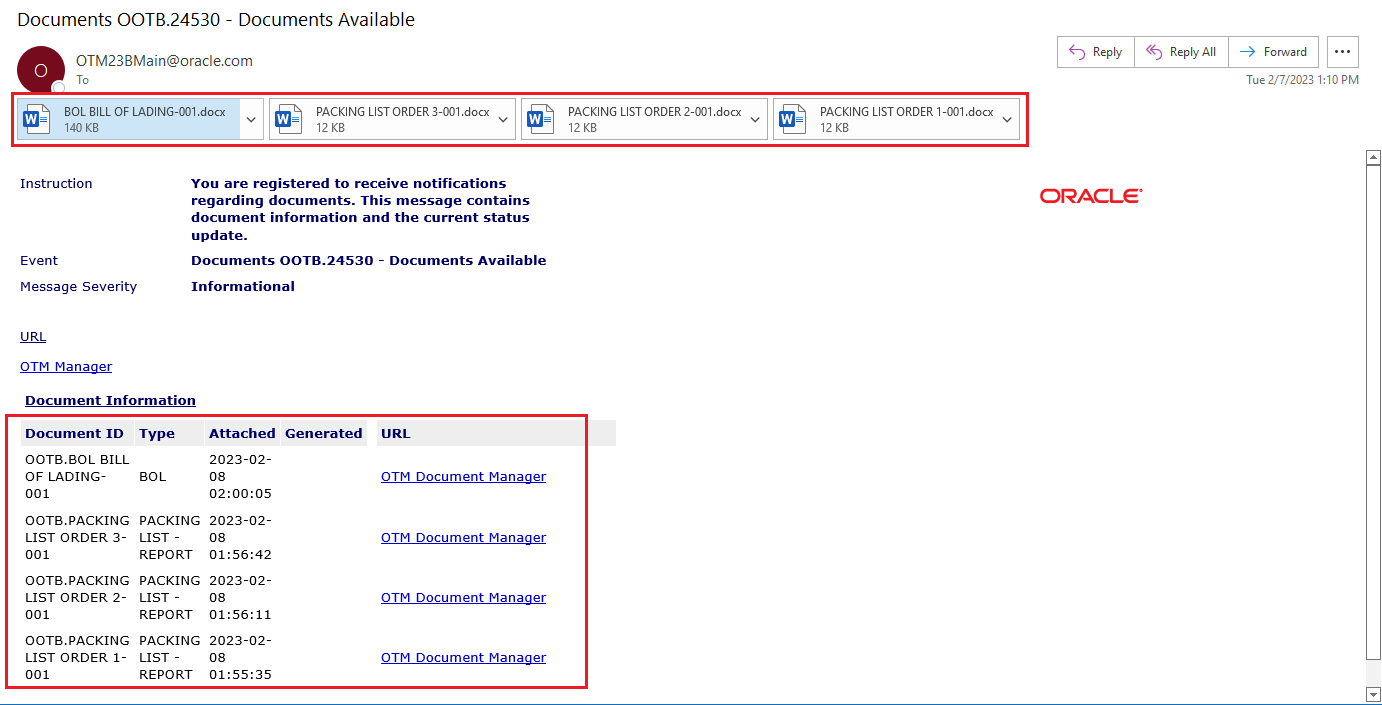Click the Document ID column header
The image size is (1382, 705).
click(75, 434)
